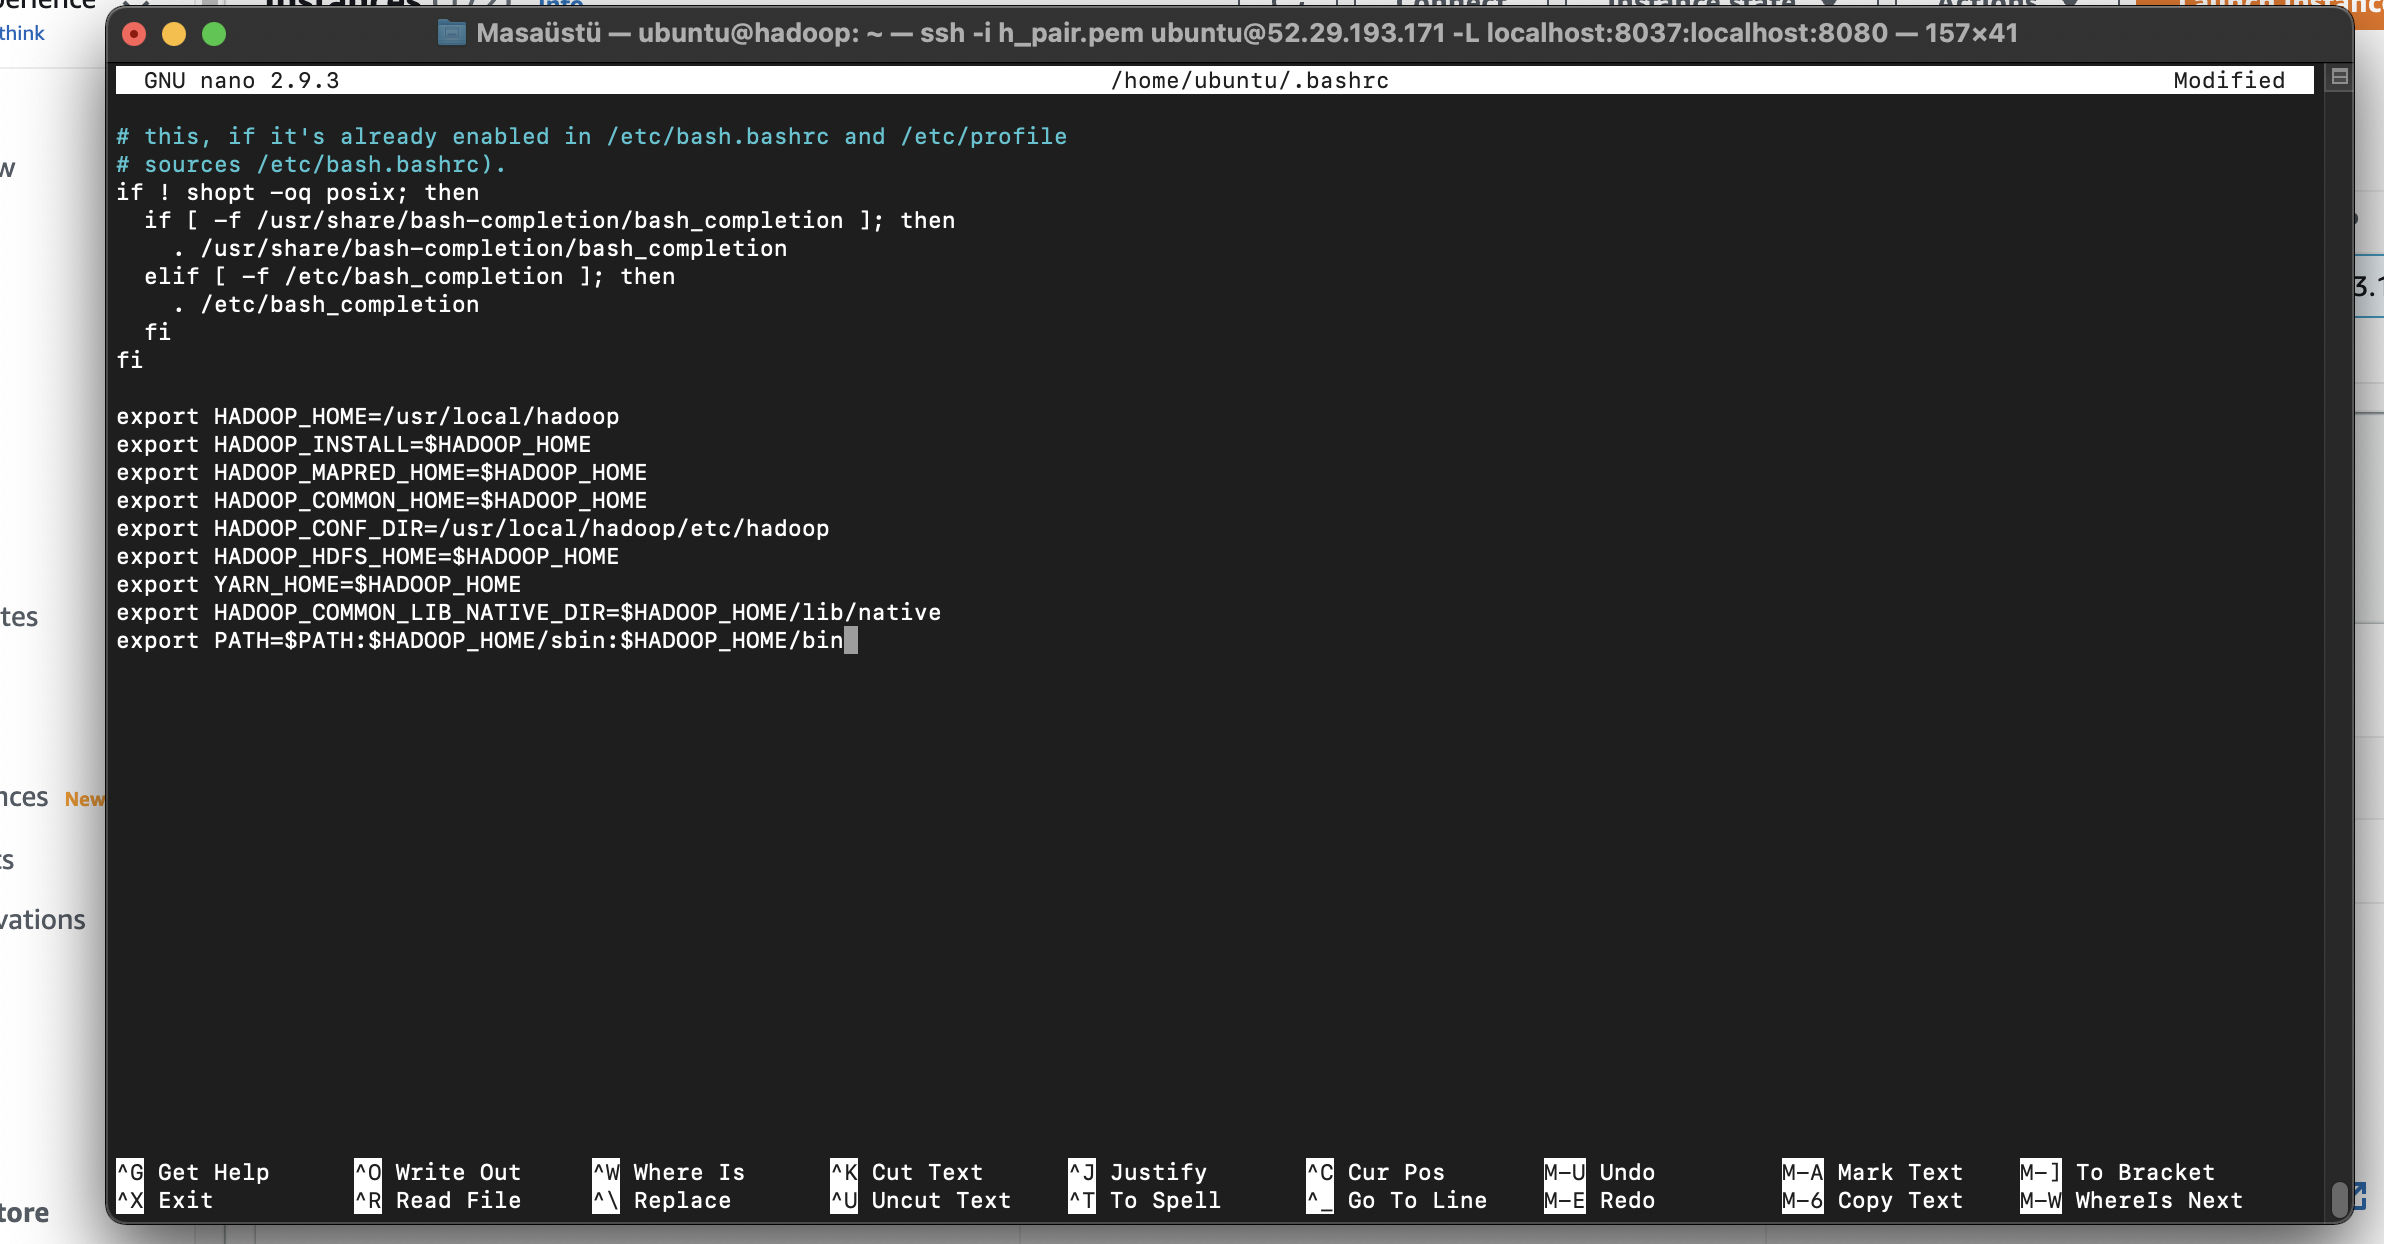The image size is (2384, 1244).
Task: Click the M-U Undo shortcut key
Action: (x=1564, y=1172)
